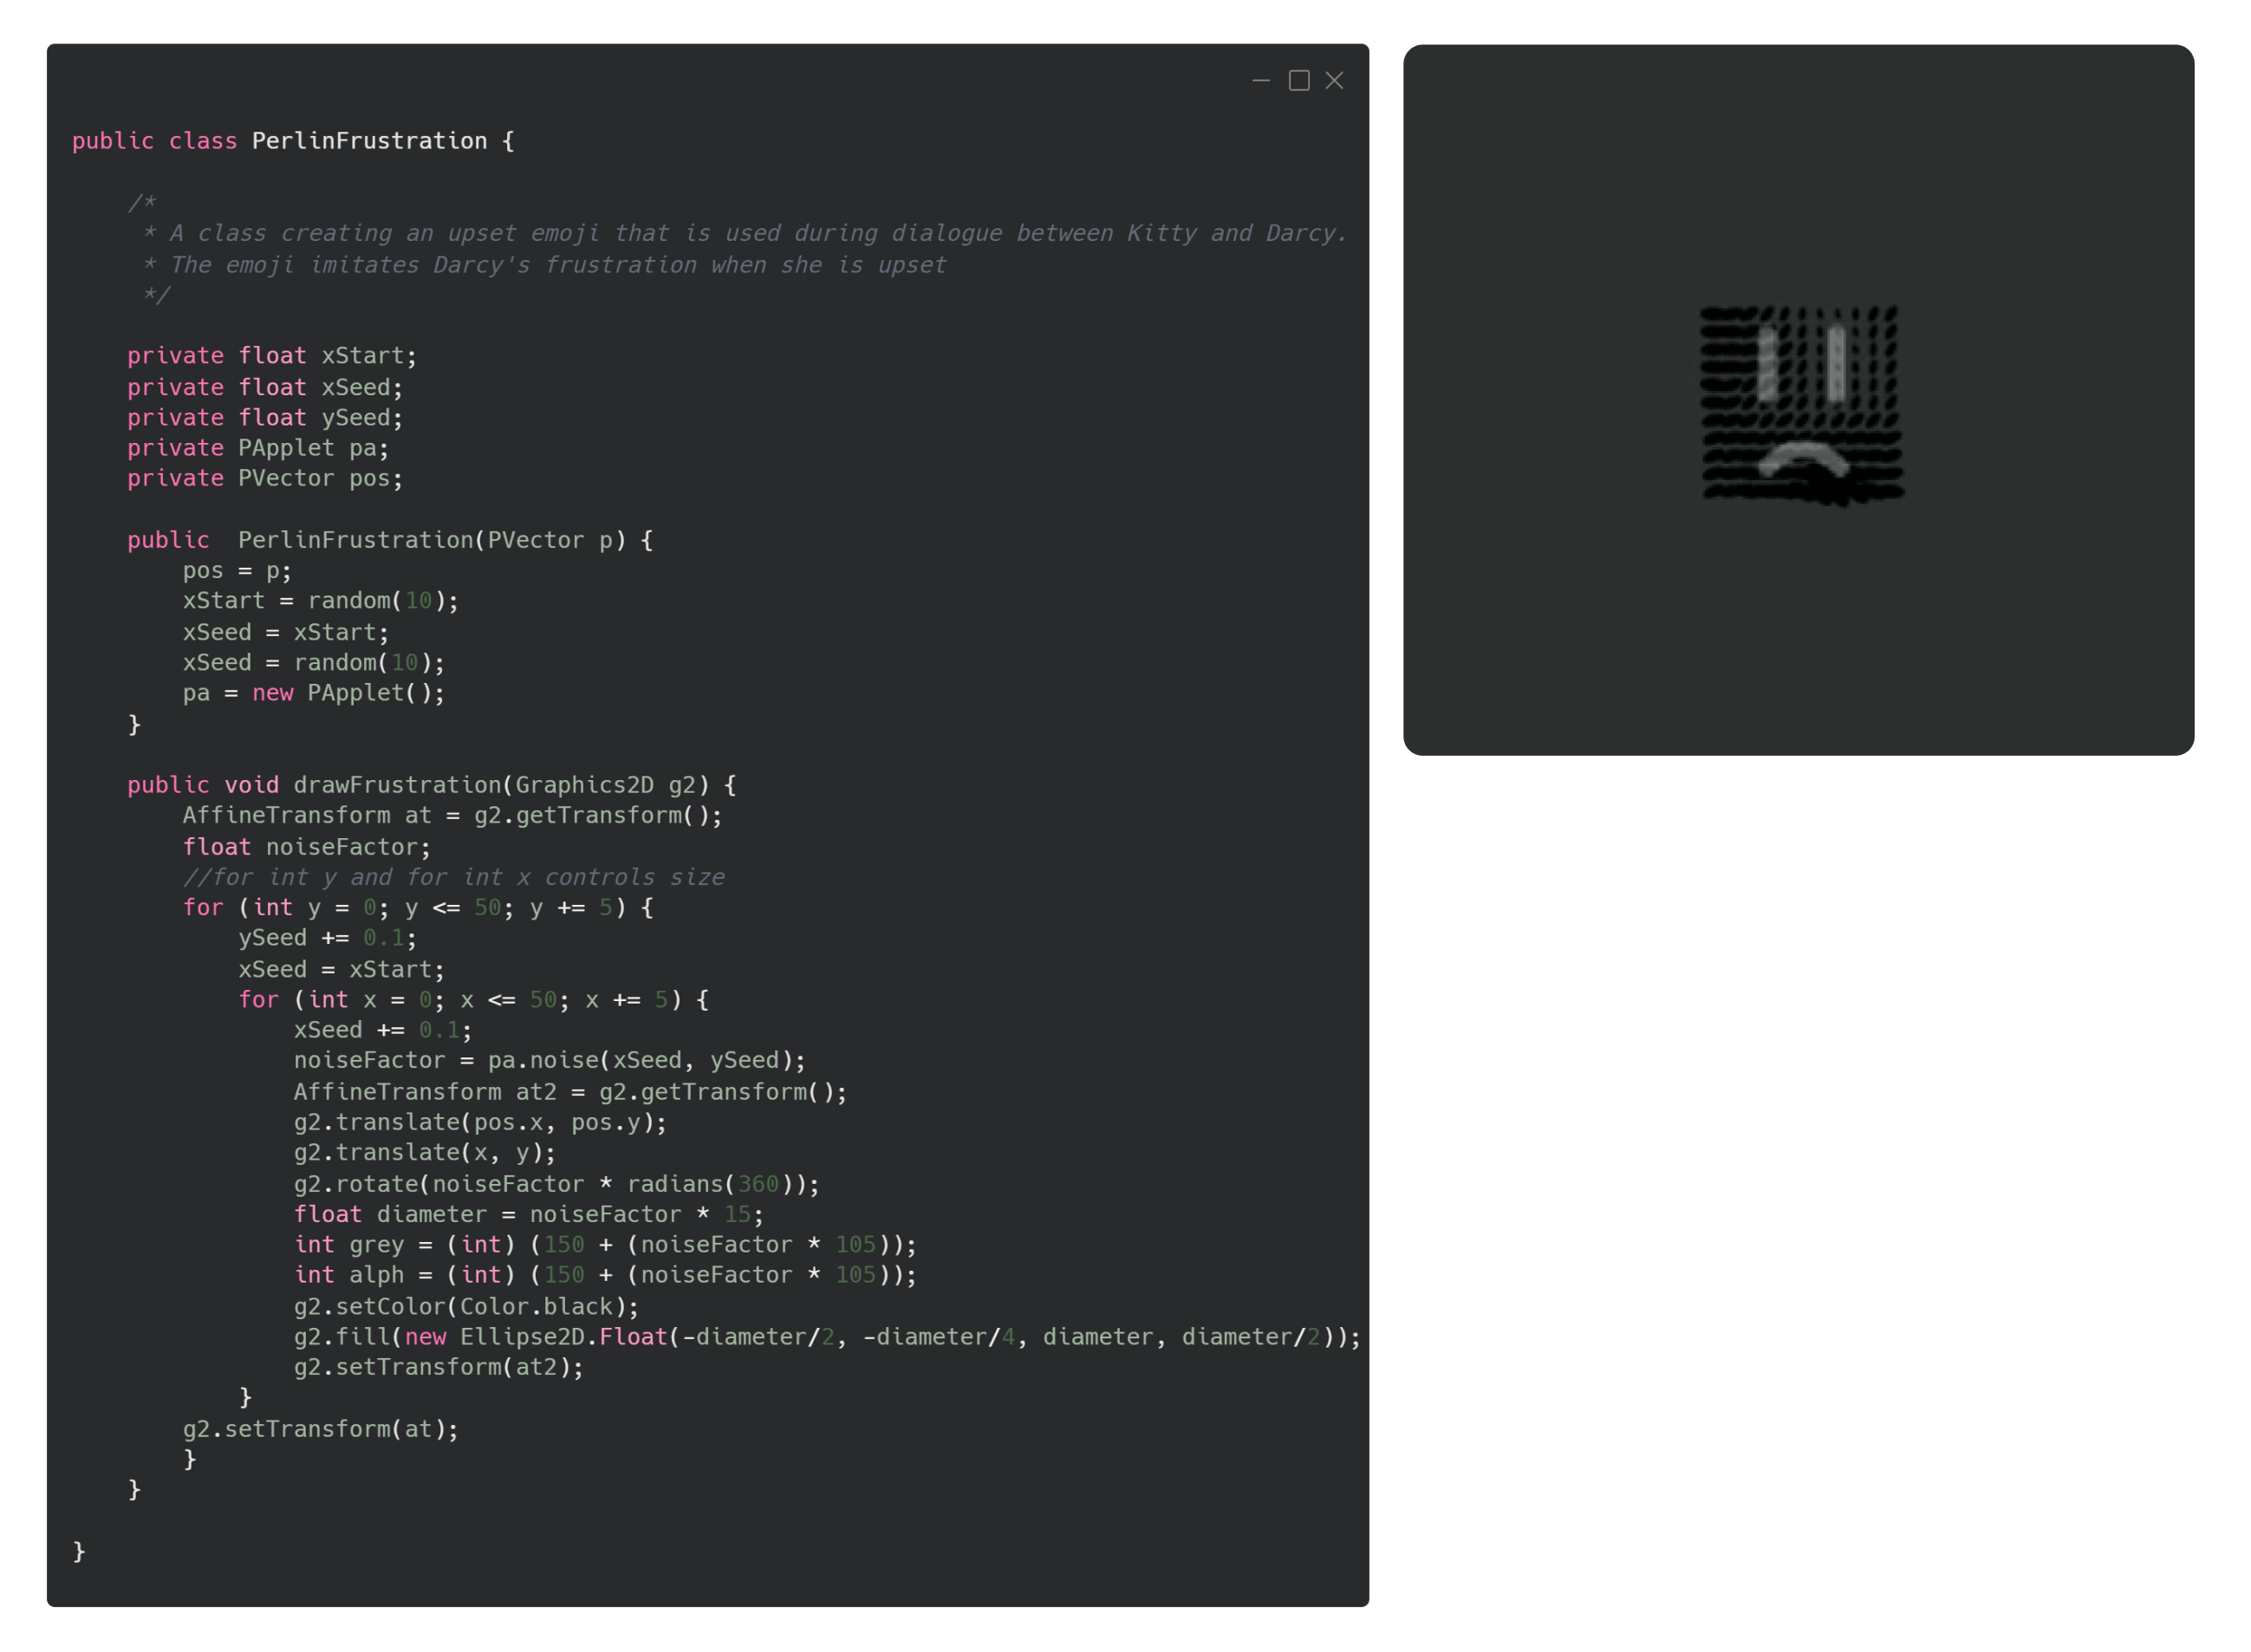Click the comment line mentioning Kitty and Darcy
The width and height of the screenshot is (2251, 1652).
click(745, 233)
